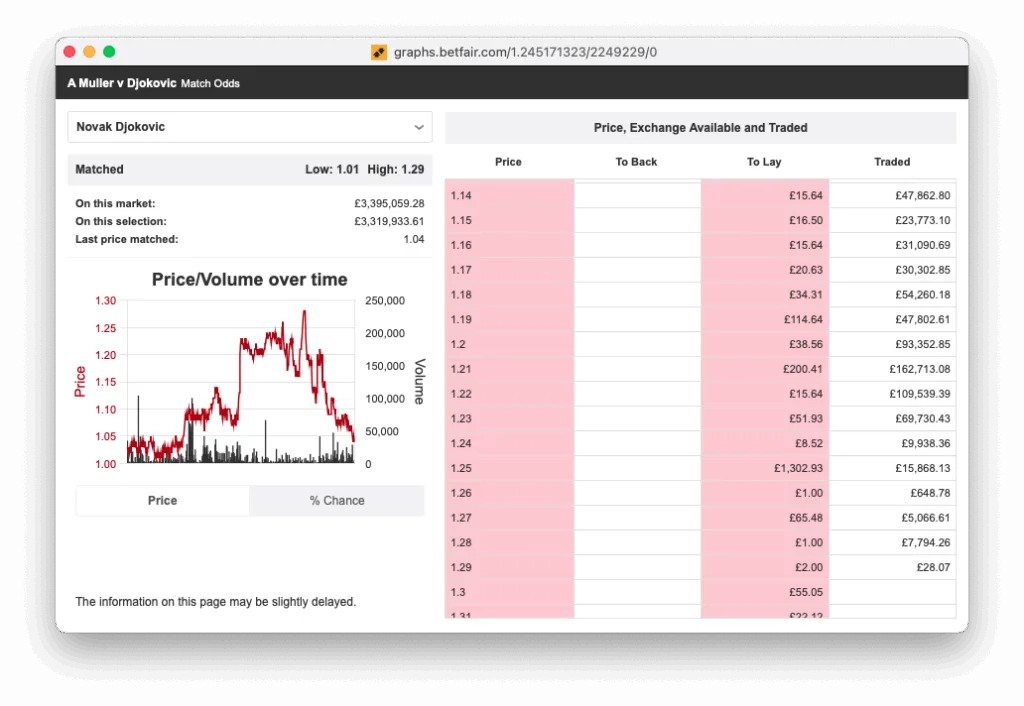Click price cell 1.3
Screen dimensions: 1024x706
pos(509,592)
